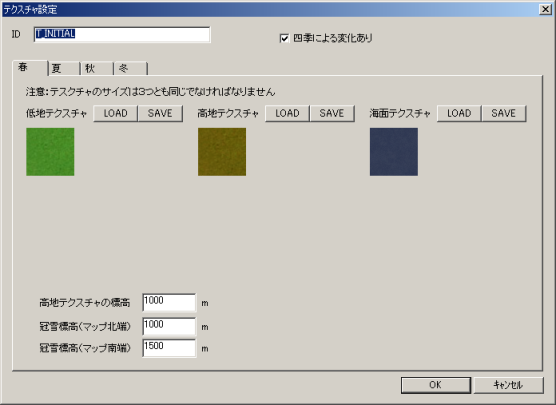Click SAVE for 高地テクスチャ
Screen dimensions: 556x405
click(332, 113)
